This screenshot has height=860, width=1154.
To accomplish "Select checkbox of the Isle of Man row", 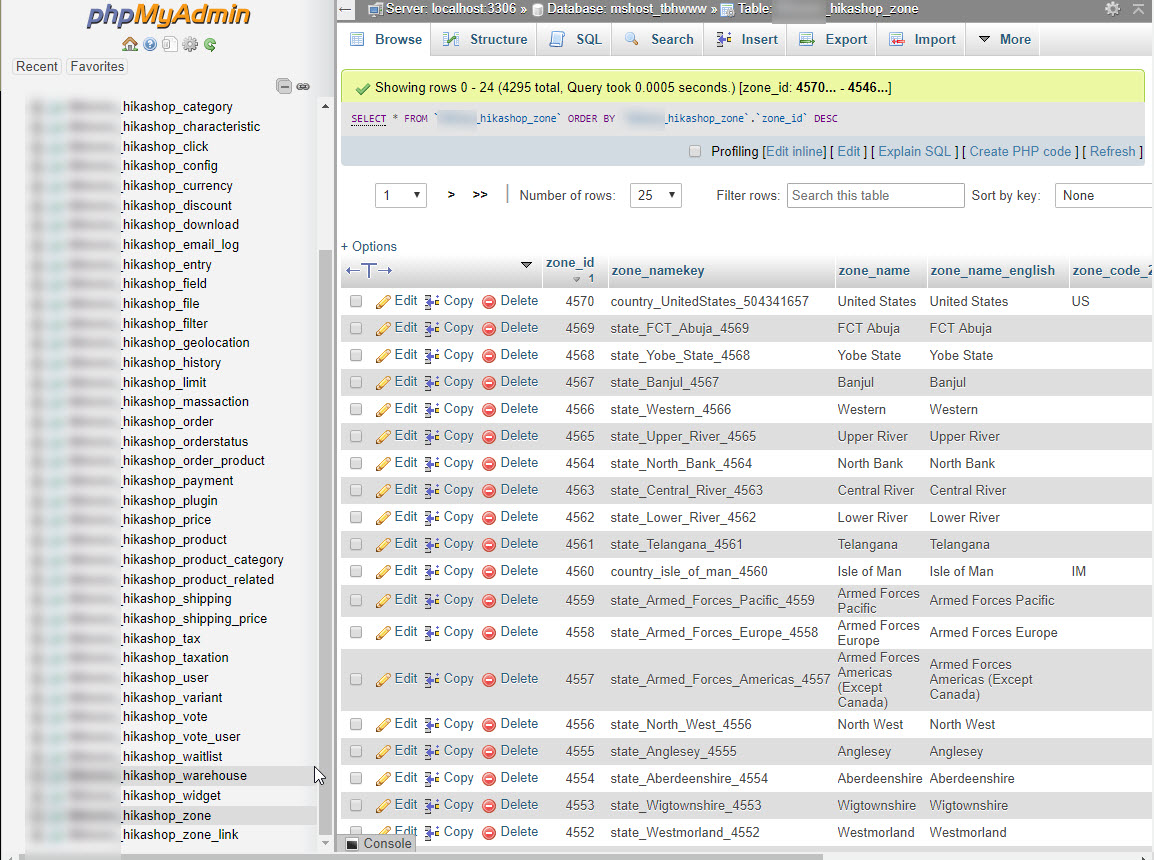I will (356, 571).
